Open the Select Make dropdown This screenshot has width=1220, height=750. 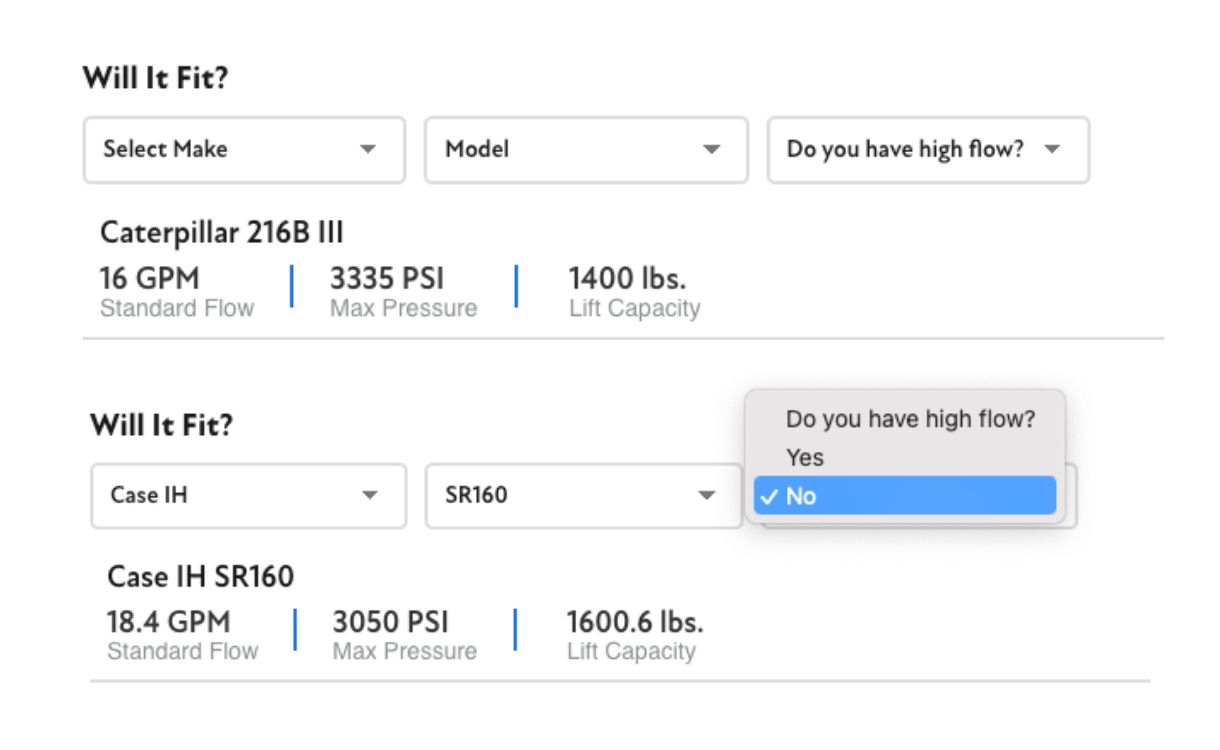coord(244,150)
